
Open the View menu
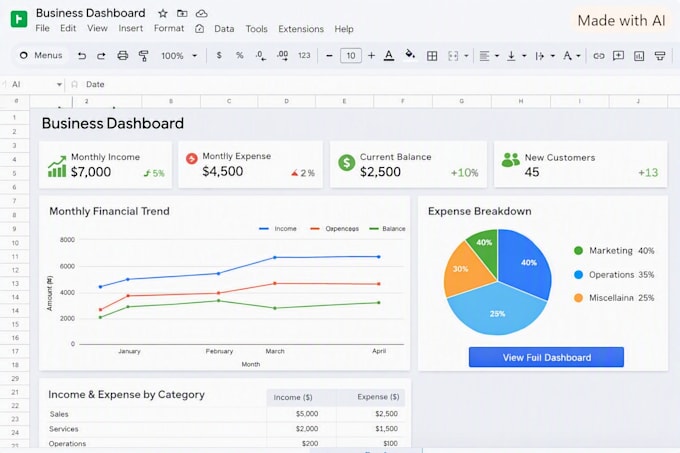[97, 28]
